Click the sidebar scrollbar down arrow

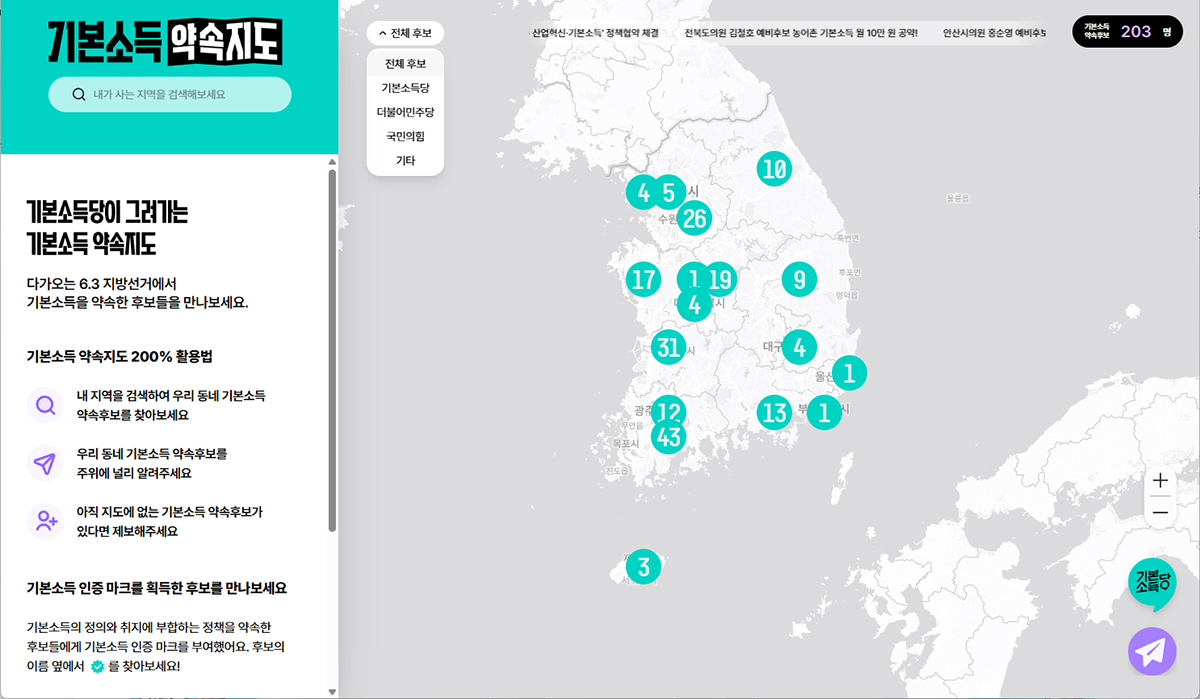[x=332, y=691]
